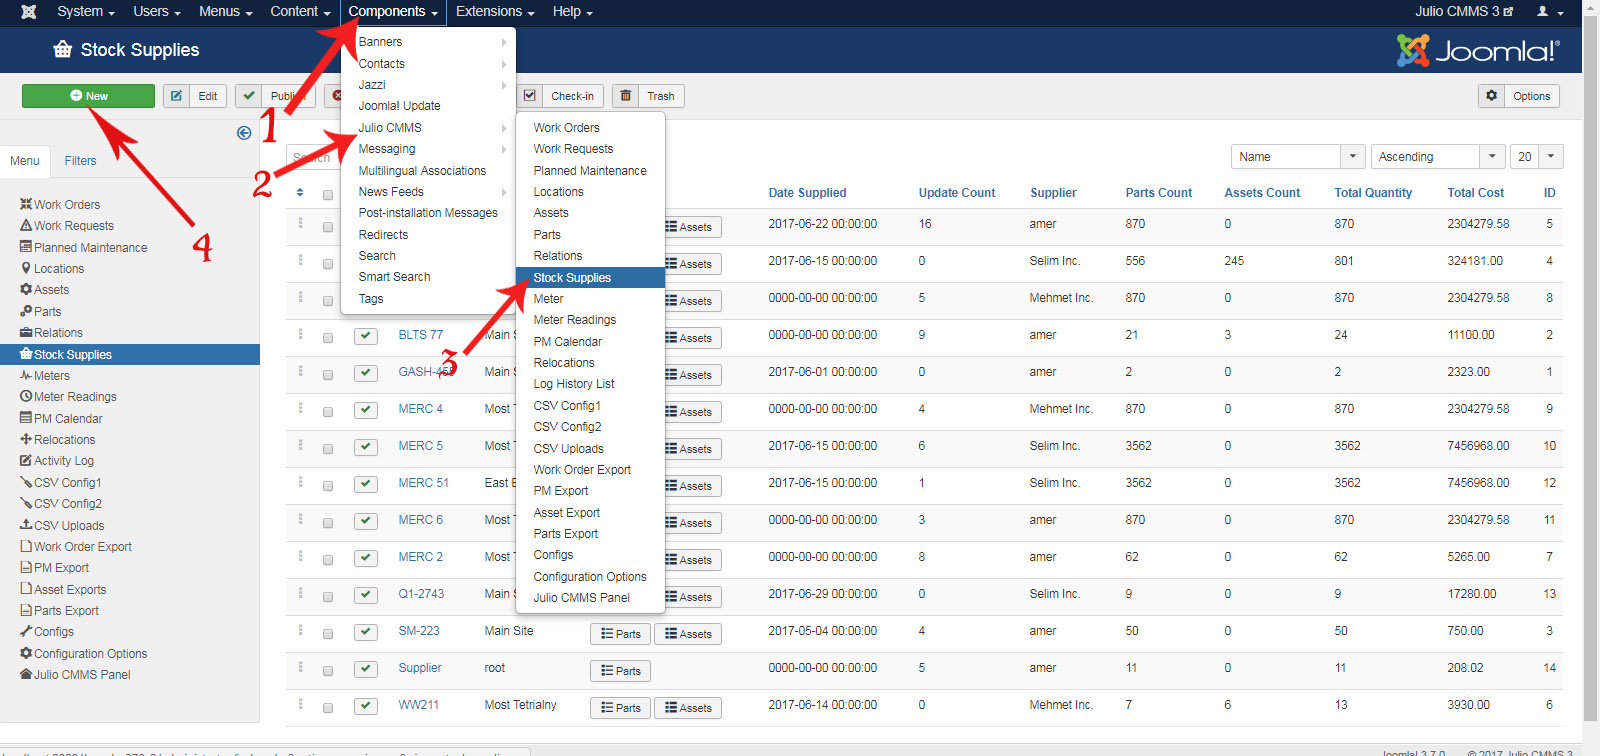
Task: Open the Users menu dropdown
Action: pos(157,12)
